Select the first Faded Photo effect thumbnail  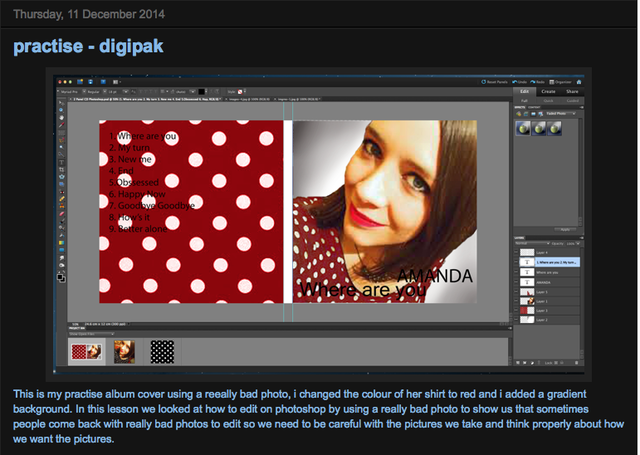(x=523, y=128)
